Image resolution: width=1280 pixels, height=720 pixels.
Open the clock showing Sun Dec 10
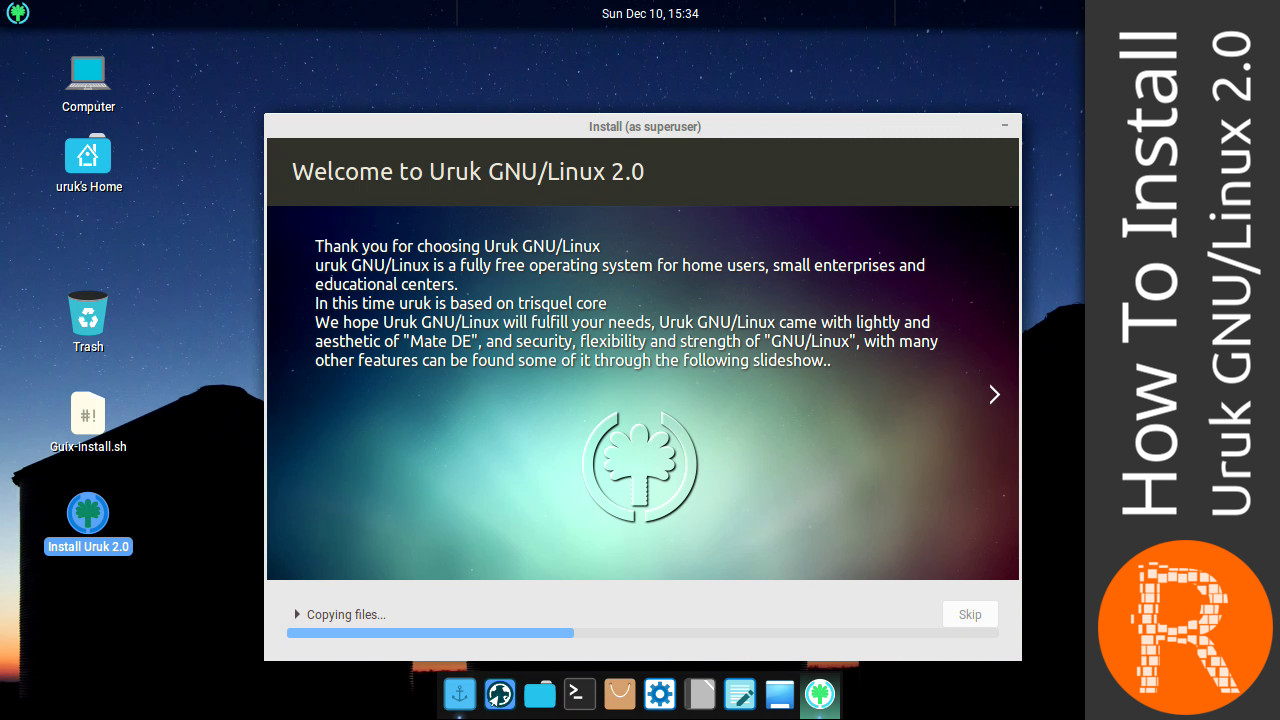(650, 13)
